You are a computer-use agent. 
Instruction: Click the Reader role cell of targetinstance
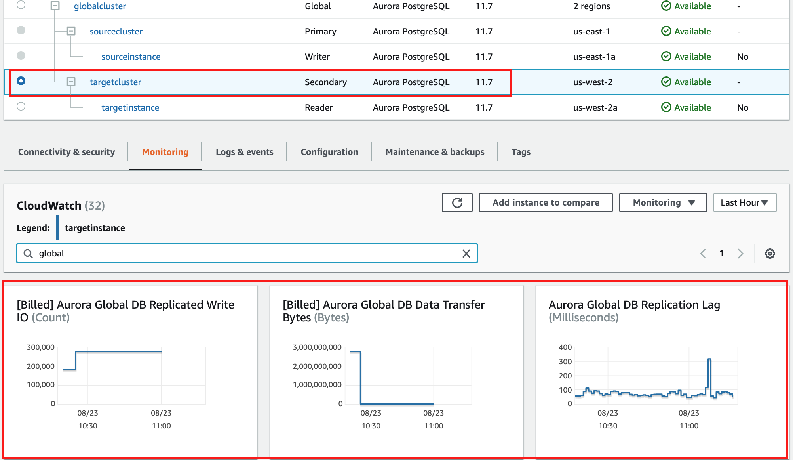tap(319, 108)
